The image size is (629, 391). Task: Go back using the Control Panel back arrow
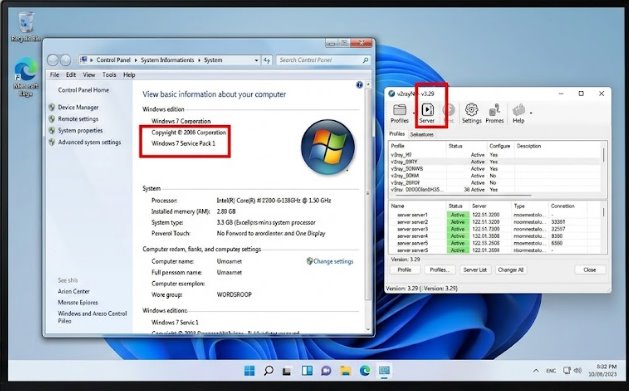(x=53, y=60)
